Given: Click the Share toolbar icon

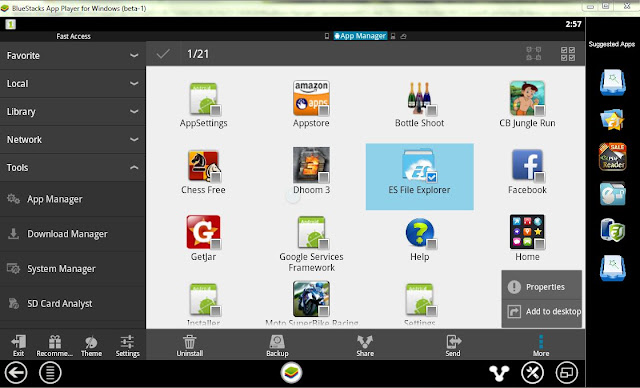Looking at the screenshot, I should [x=365, y=341].
